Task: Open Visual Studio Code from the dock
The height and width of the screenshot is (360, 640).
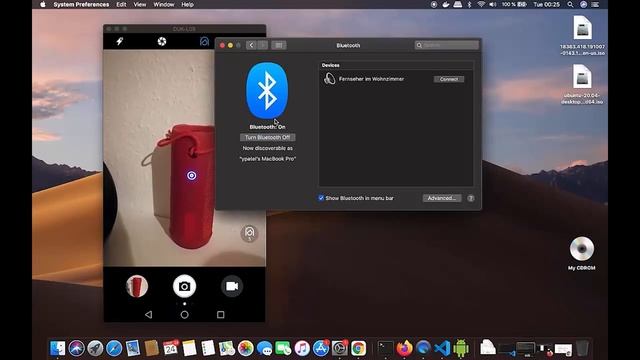Action: point(442,348)
